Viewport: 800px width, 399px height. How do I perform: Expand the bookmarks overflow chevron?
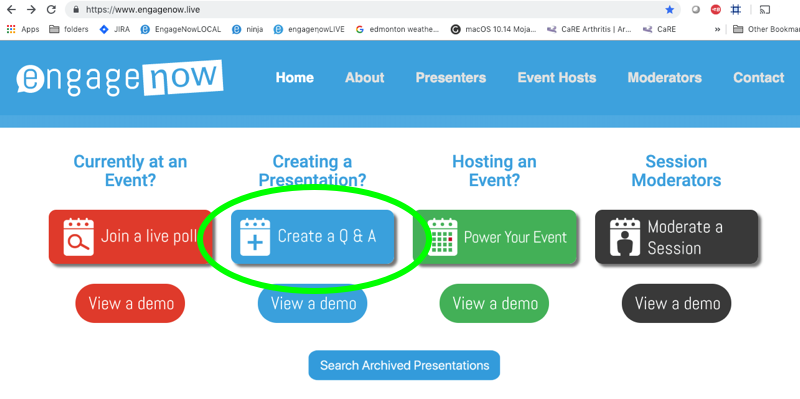(717, 29)
